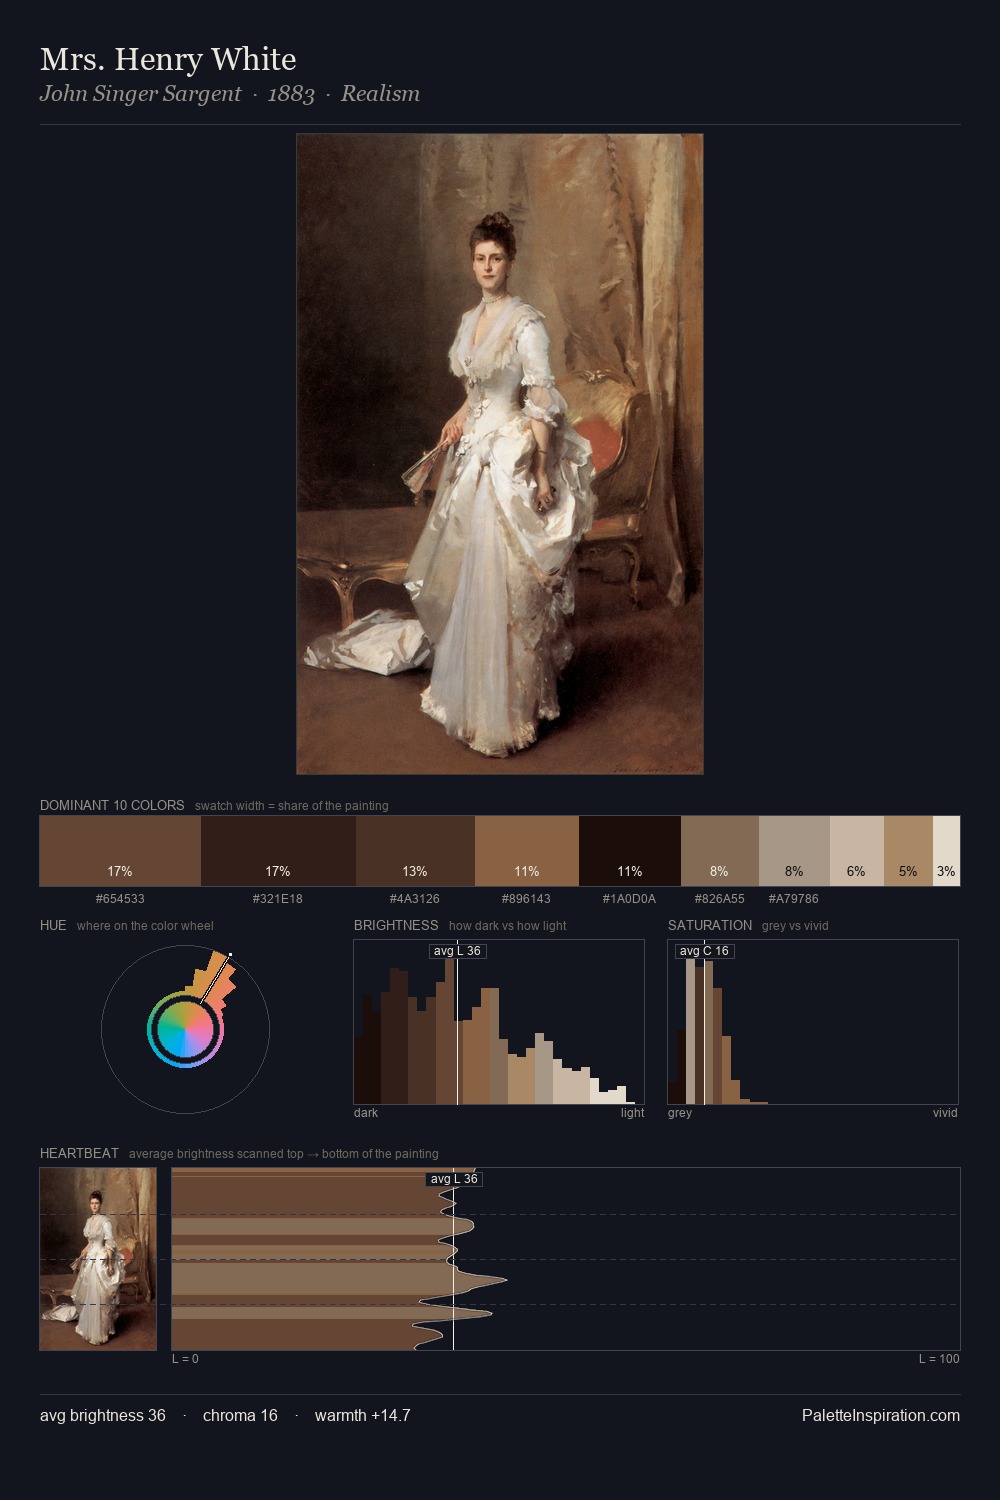This screenshot has width=1000, height=1500.
Task: Click the small painting thumbnail beside Heartbeat chart
Action: [98, 1259]
